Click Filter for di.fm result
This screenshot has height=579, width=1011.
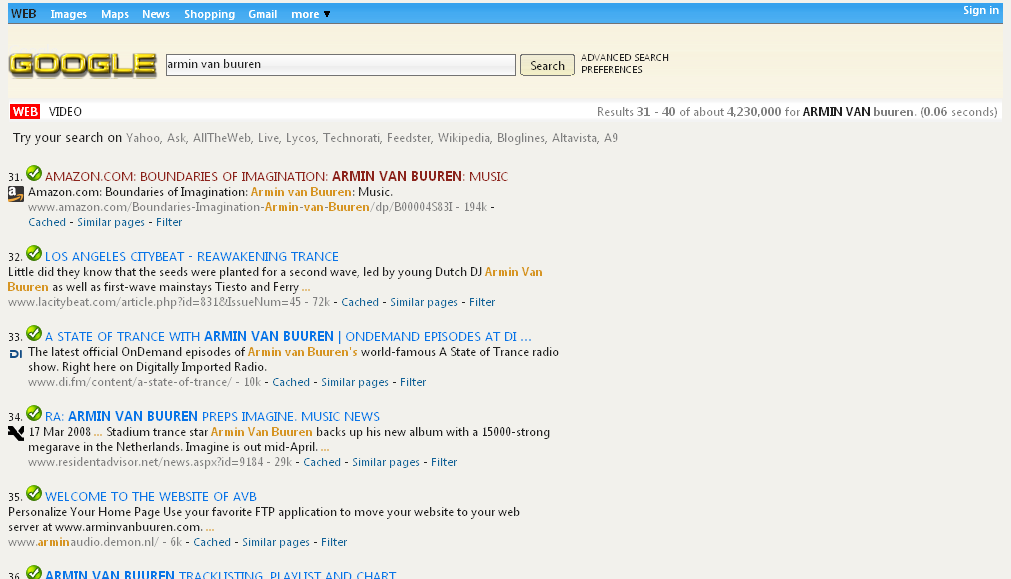coord(413,382)
